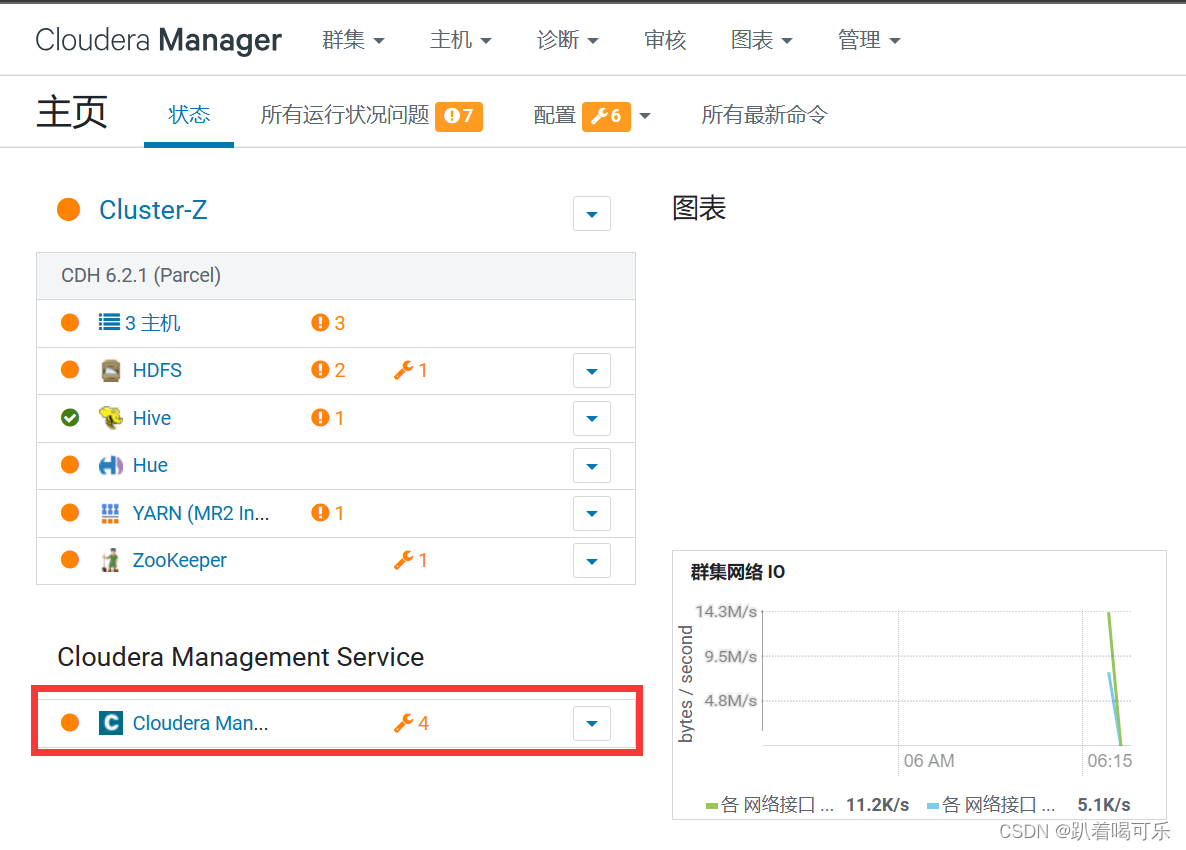The height and width of the screenshot is (850, 1186).
Task: Switch to the 配置 tab
Action: click(x=554, y=115)
